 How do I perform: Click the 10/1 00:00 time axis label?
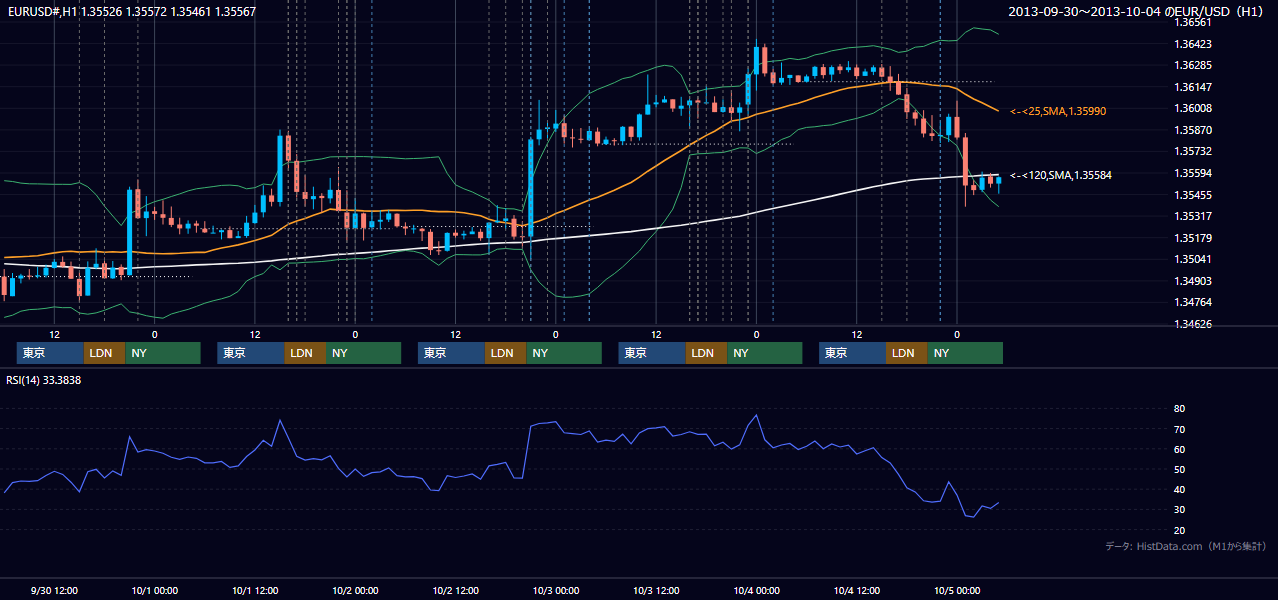(x=155, y=590)
